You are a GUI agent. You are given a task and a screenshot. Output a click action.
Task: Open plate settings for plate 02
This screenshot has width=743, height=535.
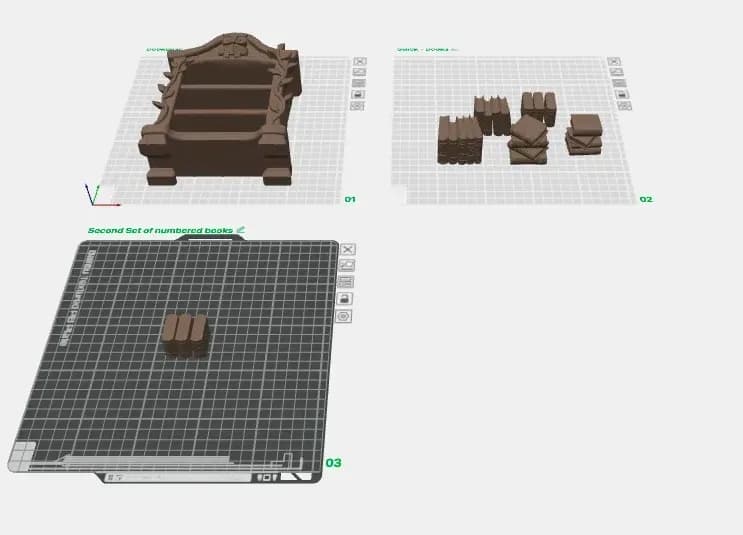coord(624,106)
